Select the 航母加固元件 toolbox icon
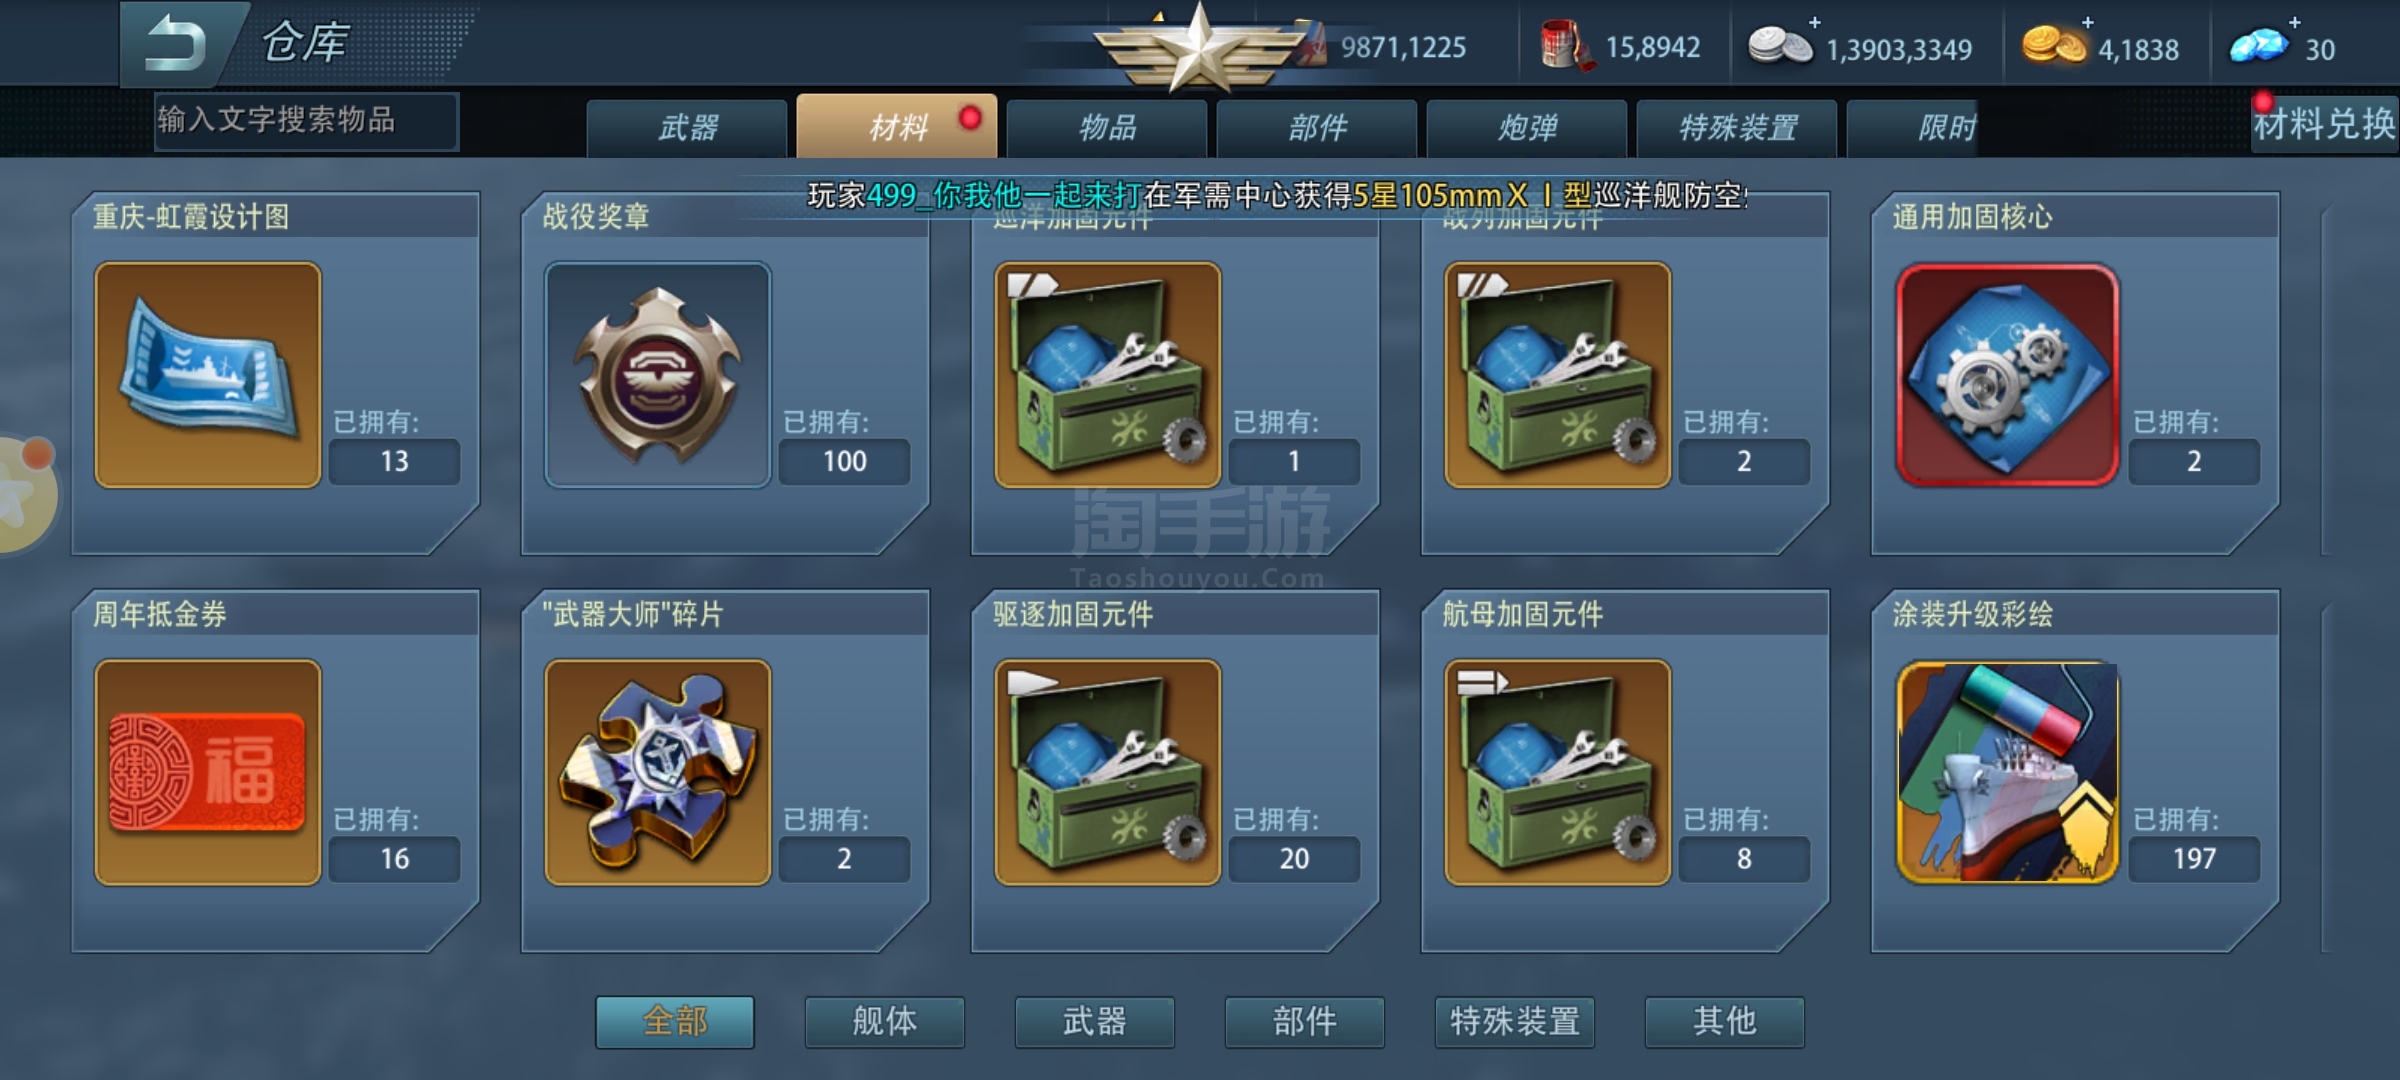Image resolution: width=2400 pixels, height=1080 pixels. click(1558, 772)
